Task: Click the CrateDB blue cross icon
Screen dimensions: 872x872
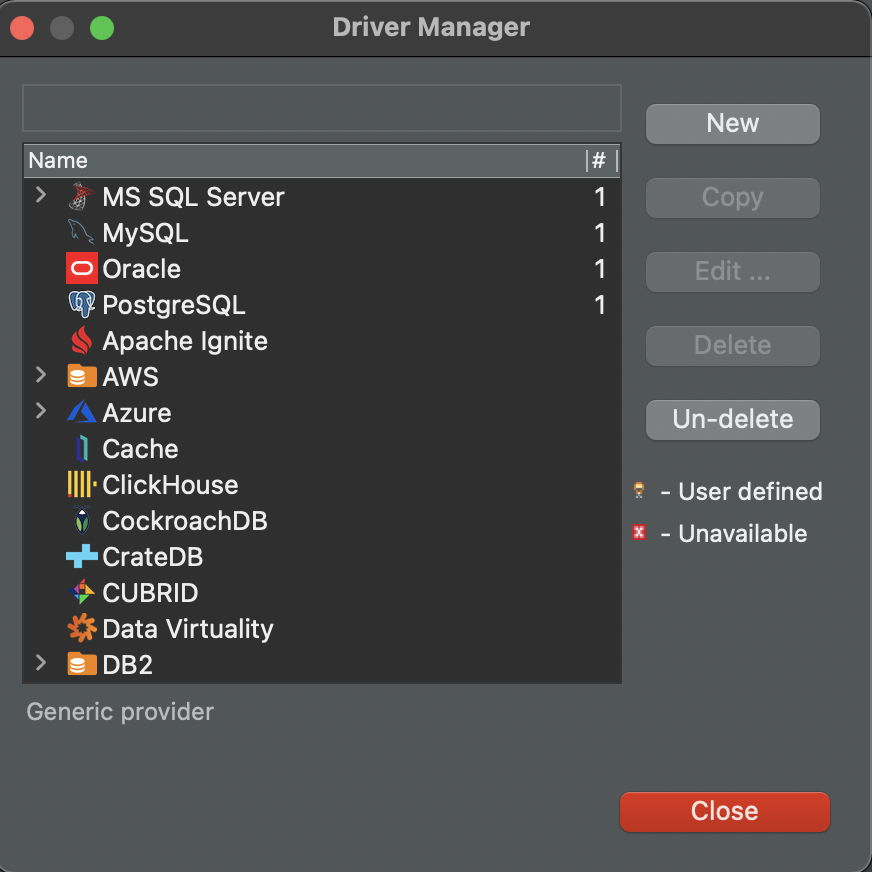Action: coord(81,557)
